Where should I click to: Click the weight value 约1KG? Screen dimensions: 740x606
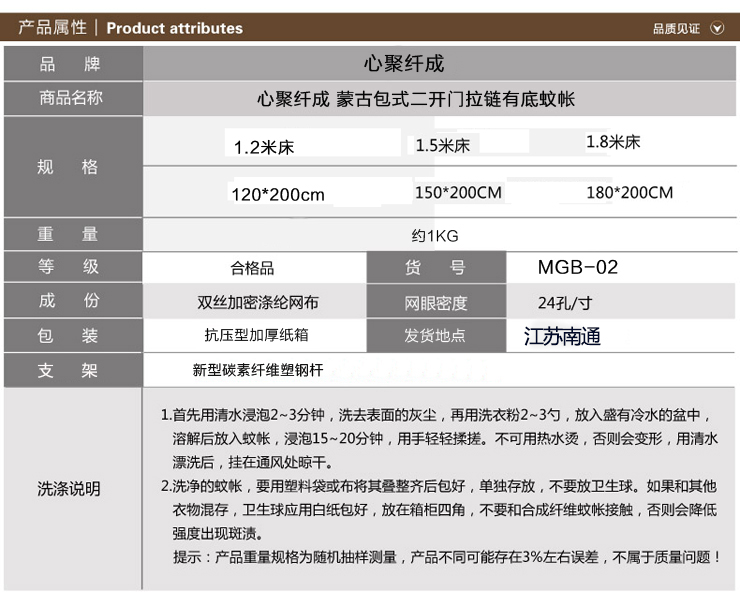pos(435,236)
